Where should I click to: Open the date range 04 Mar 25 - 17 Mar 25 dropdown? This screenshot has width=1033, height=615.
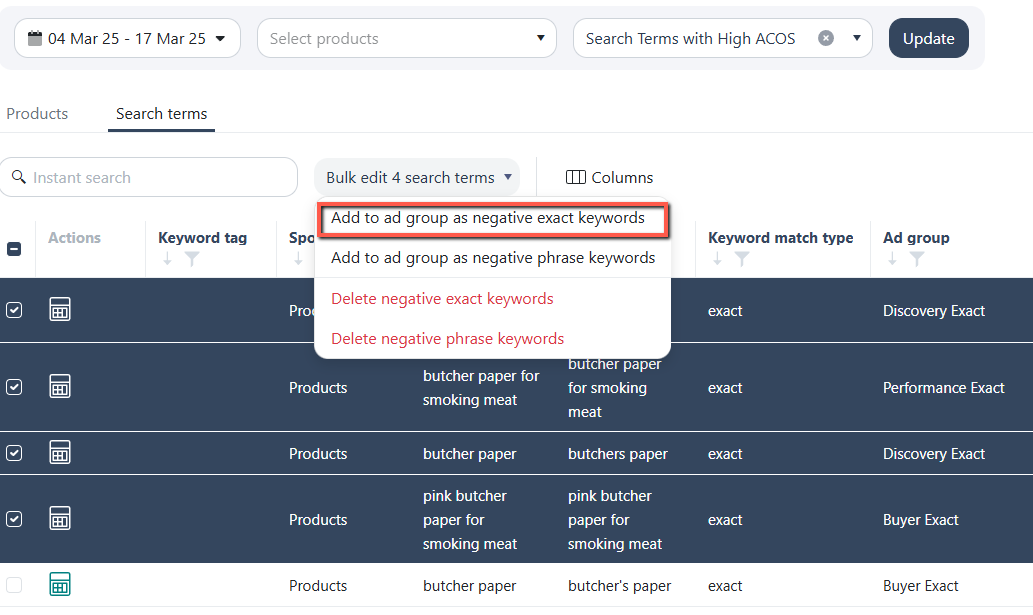pos(127,38)
